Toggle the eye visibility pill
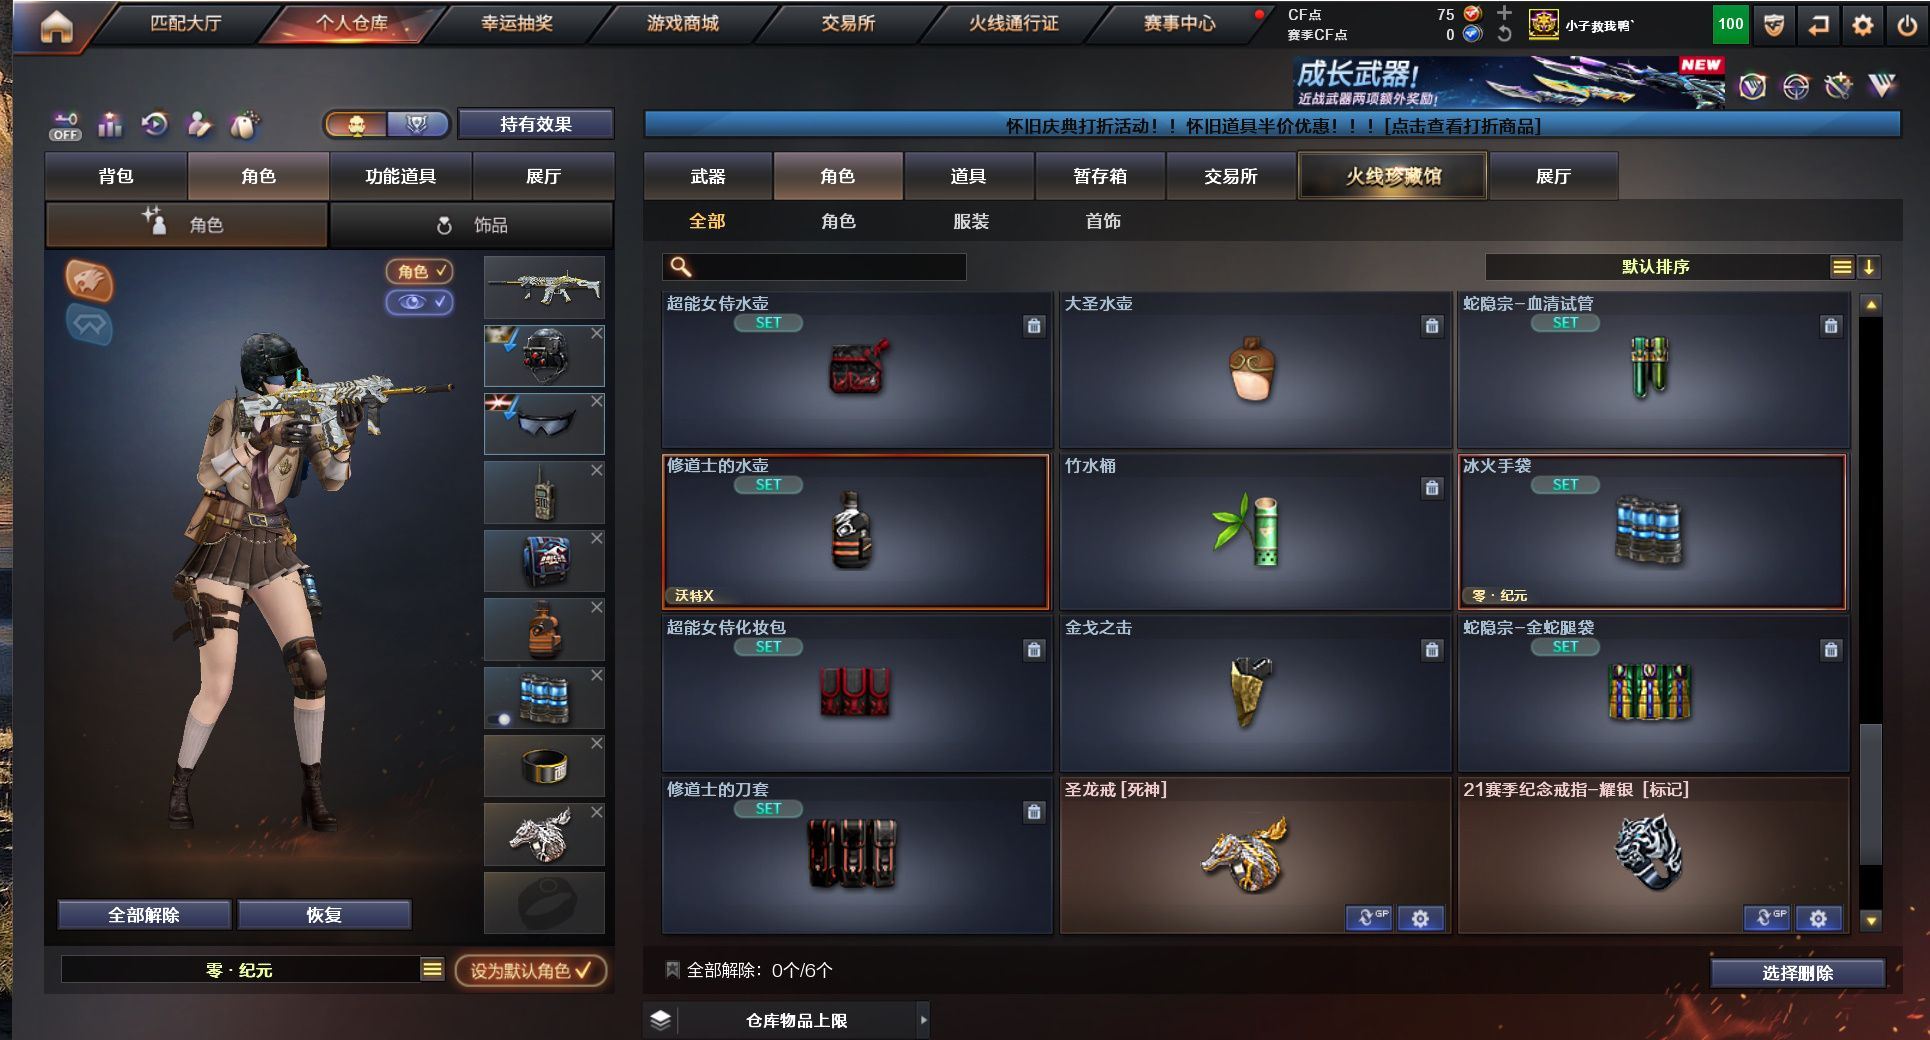The width and height of the screenshot is (1930, 1040). (419, 302)
